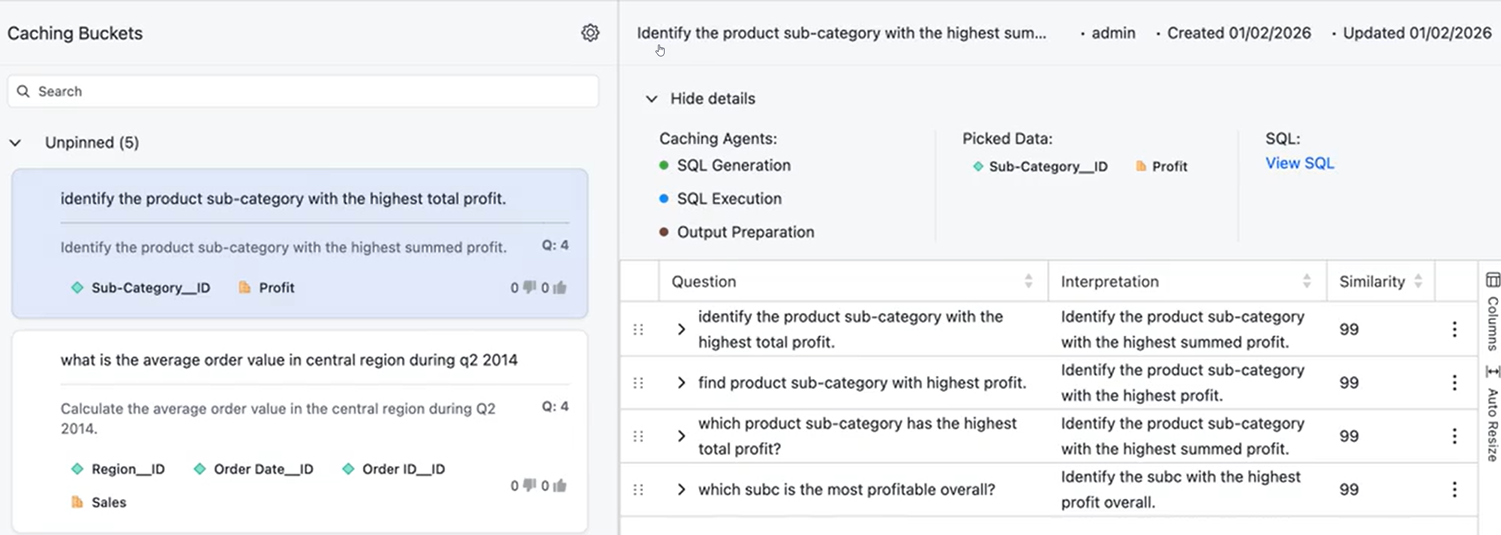
Task: Expand 'find product sub-category with highest profit' row
Action: click(x=681, y=383)
